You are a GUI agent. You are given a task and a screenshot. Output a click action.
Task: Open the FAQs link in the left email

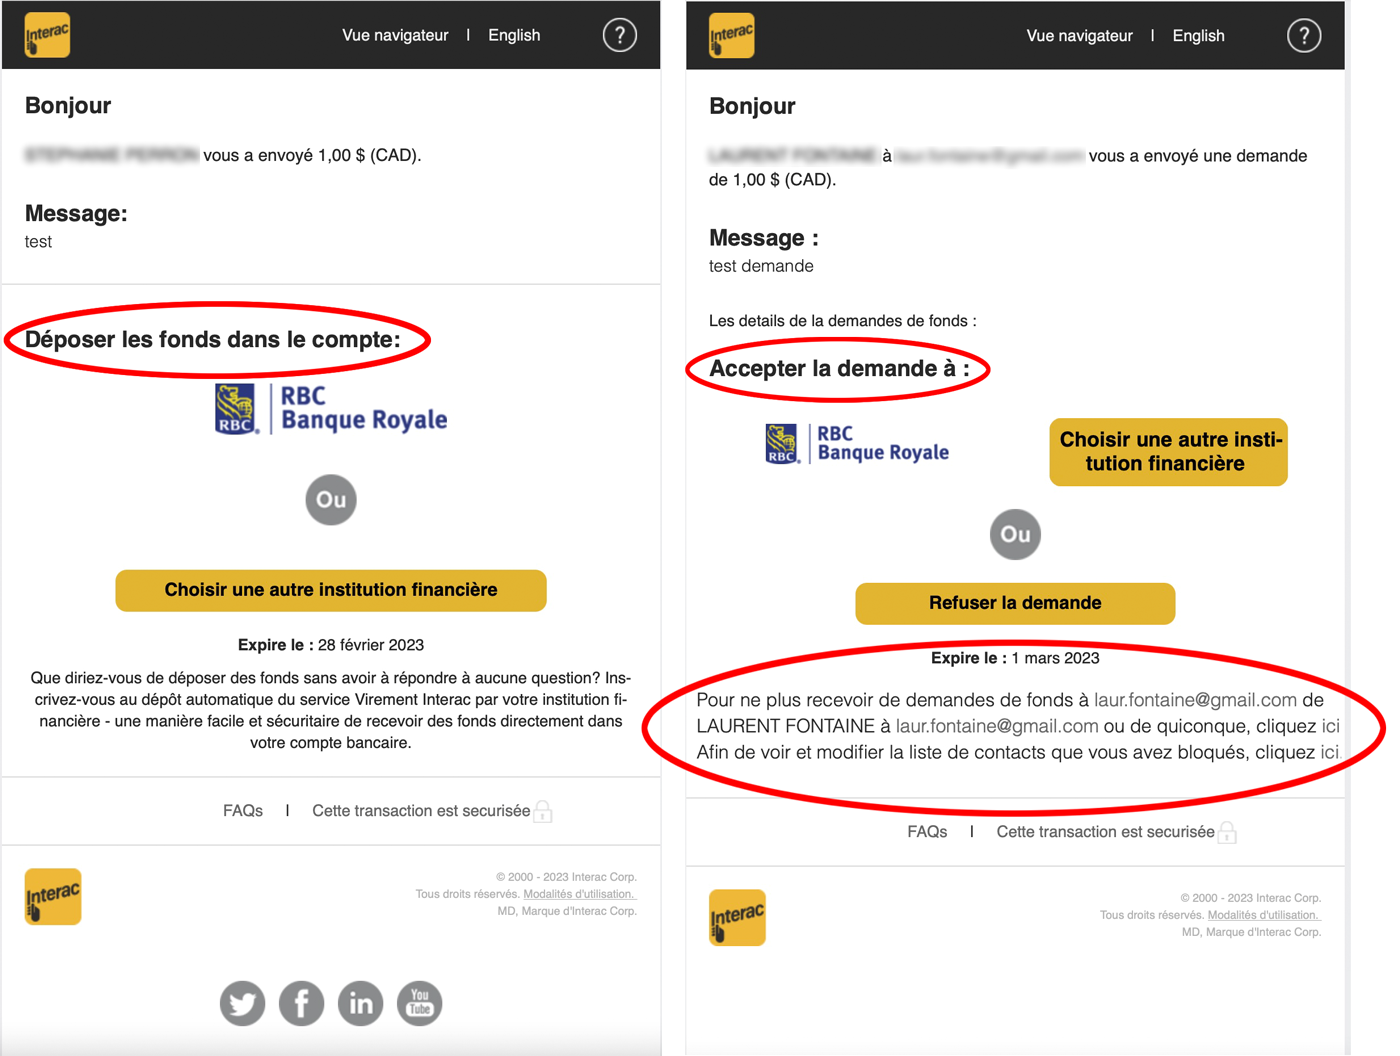tap(242, 811)
